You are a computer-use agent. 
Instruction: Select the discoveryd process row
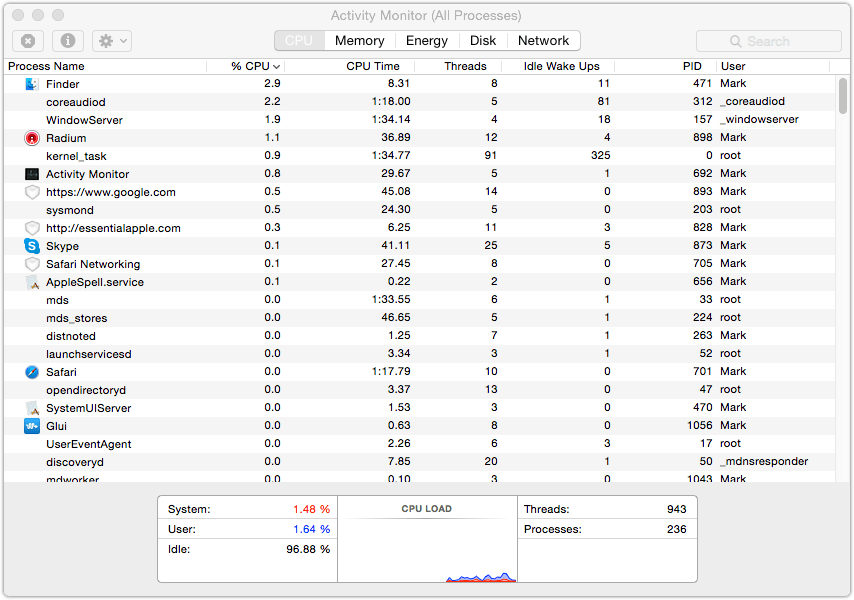click(419, 461)
